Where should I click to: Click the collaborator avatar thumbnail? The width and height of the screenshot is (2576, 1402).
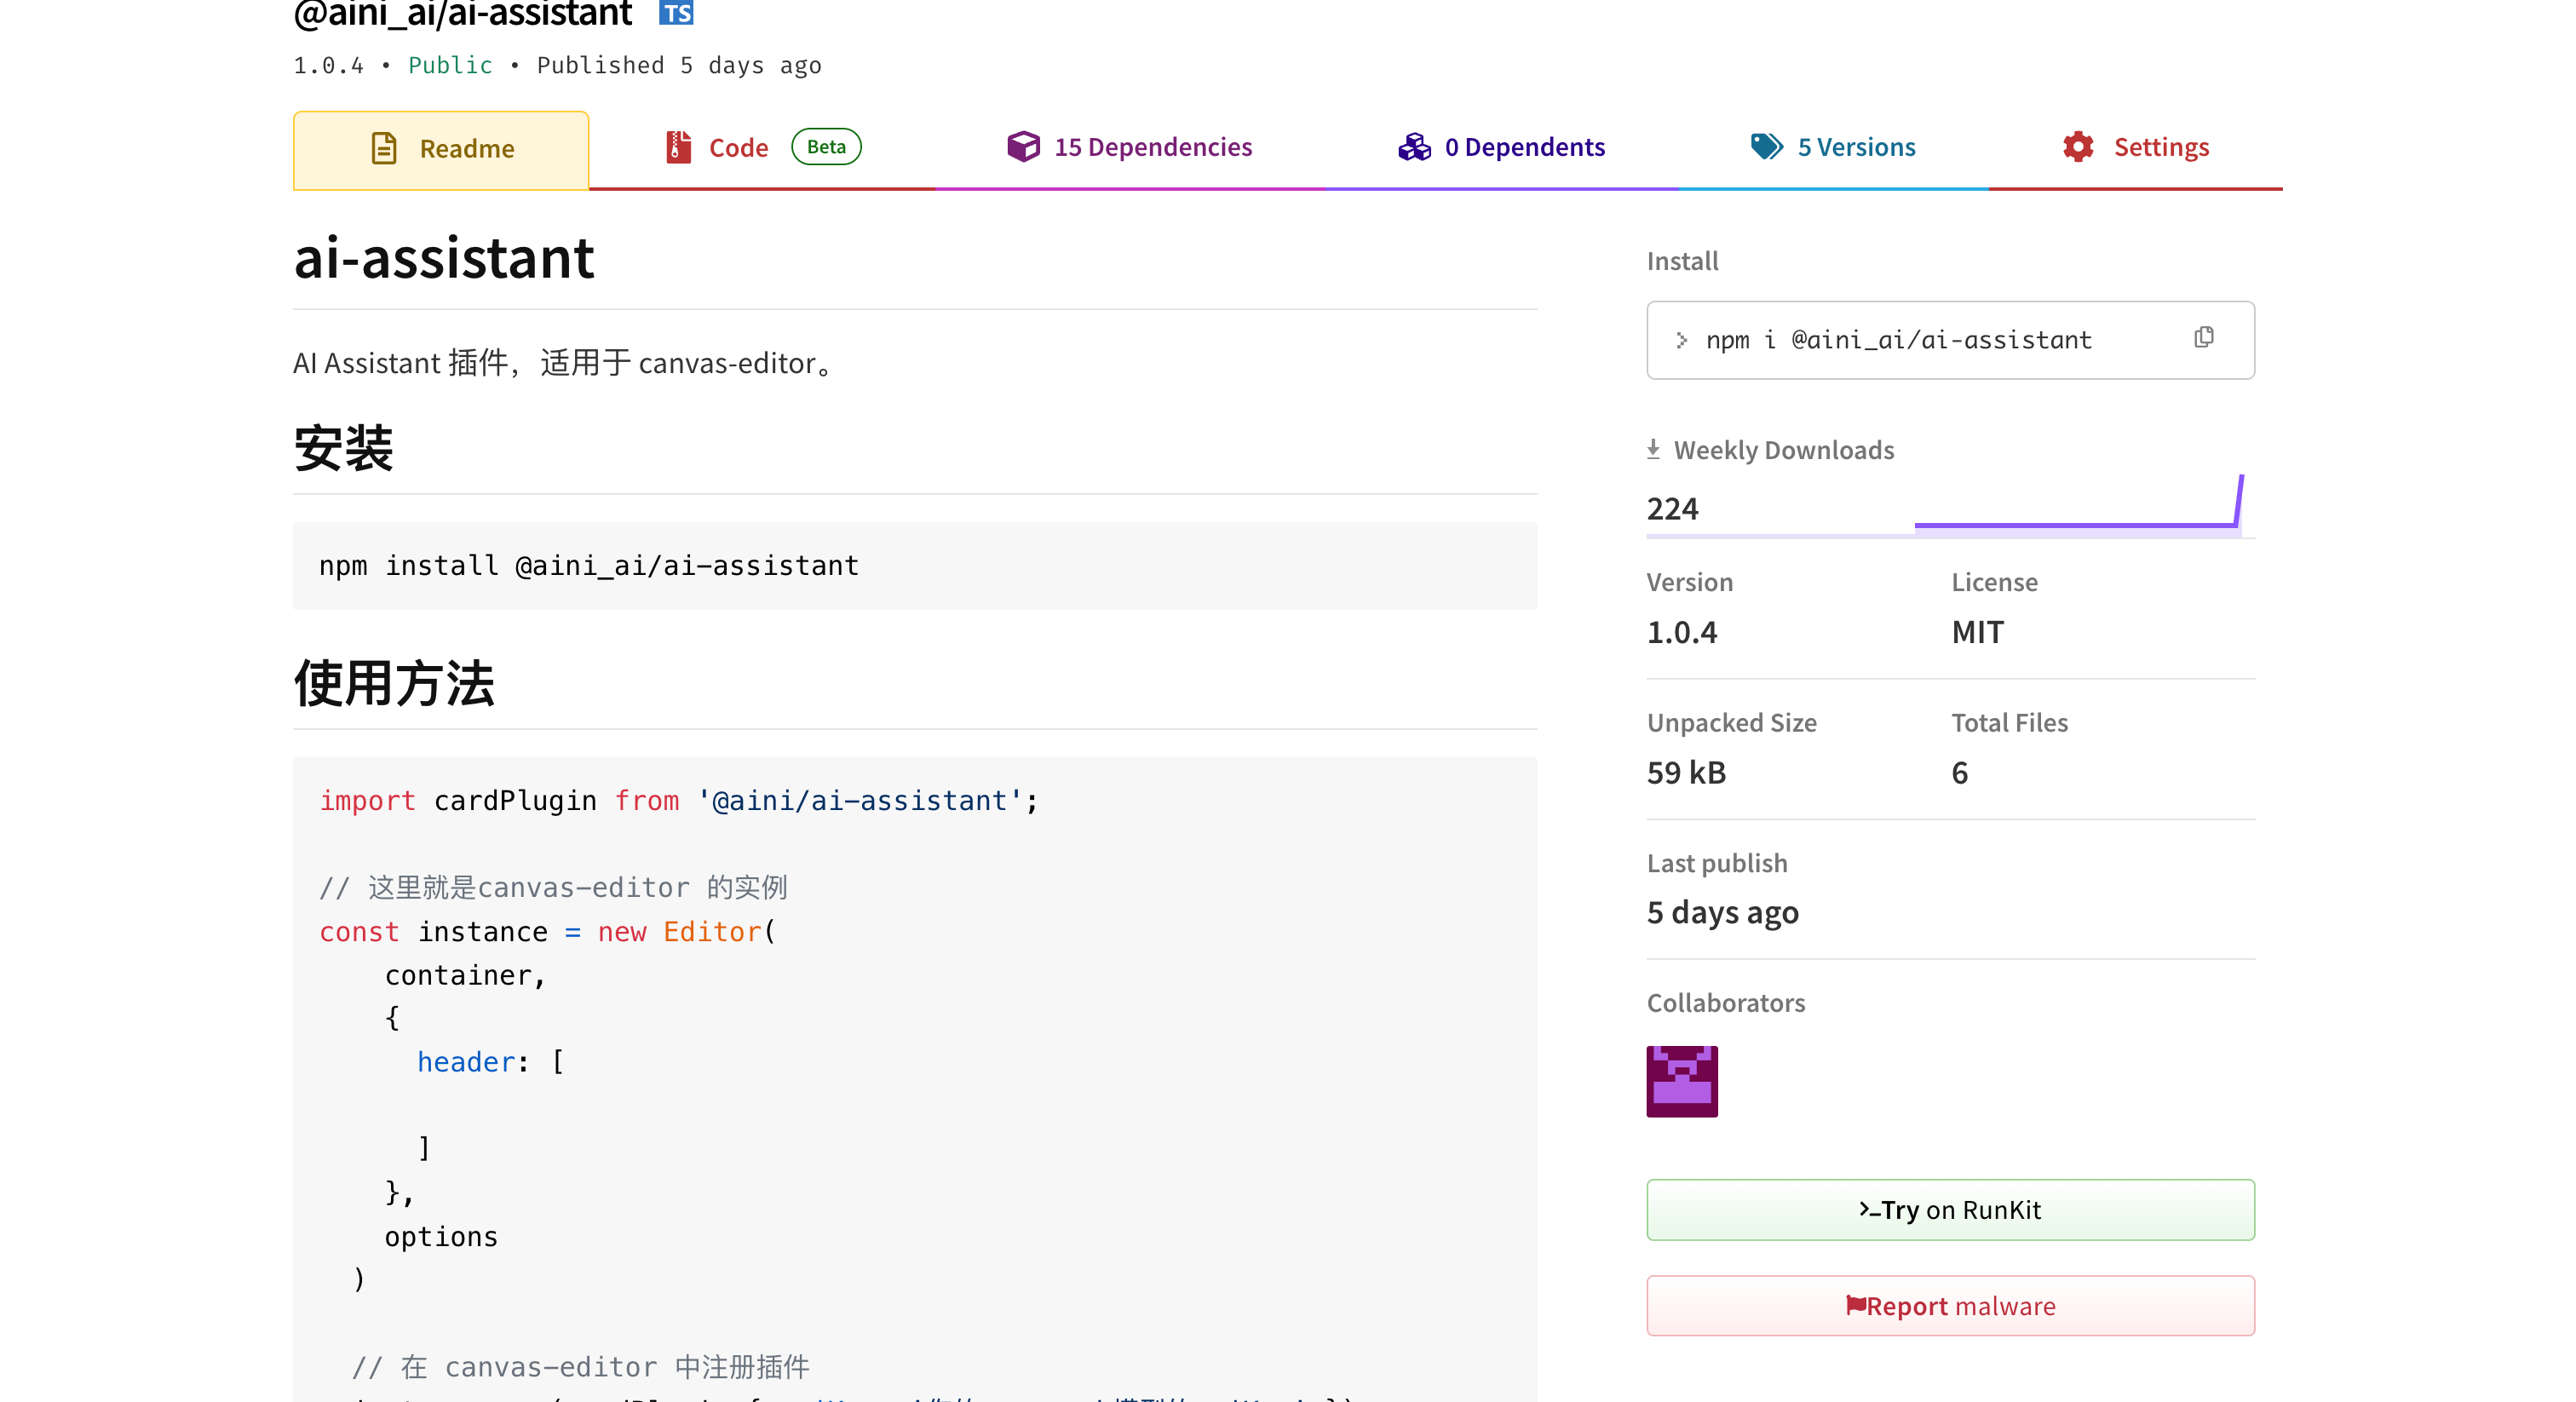(1682, 1081)
